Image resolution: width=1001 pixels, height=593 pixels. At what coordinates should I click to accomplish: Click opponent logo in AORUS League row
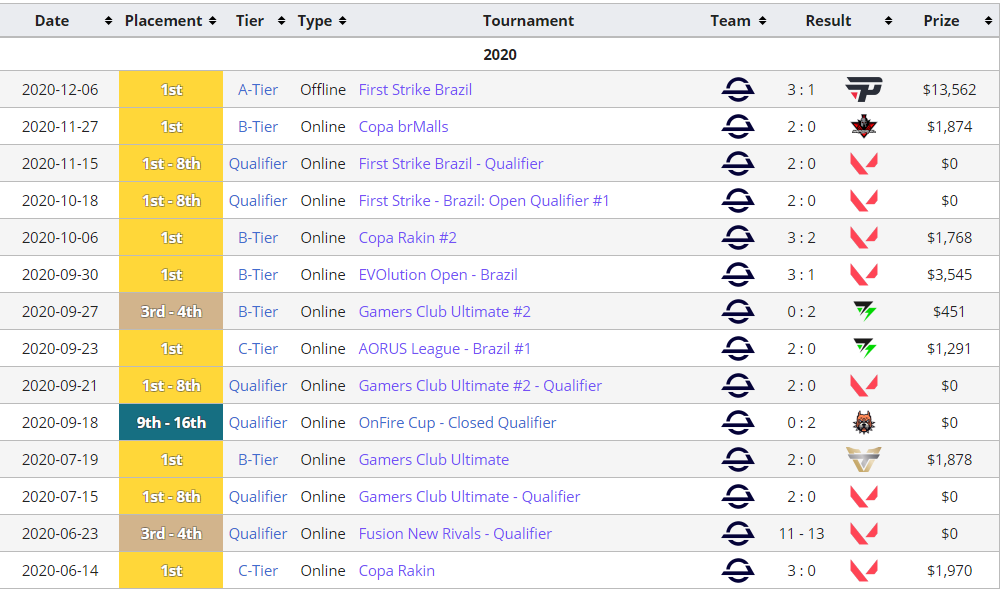[863, 348]
